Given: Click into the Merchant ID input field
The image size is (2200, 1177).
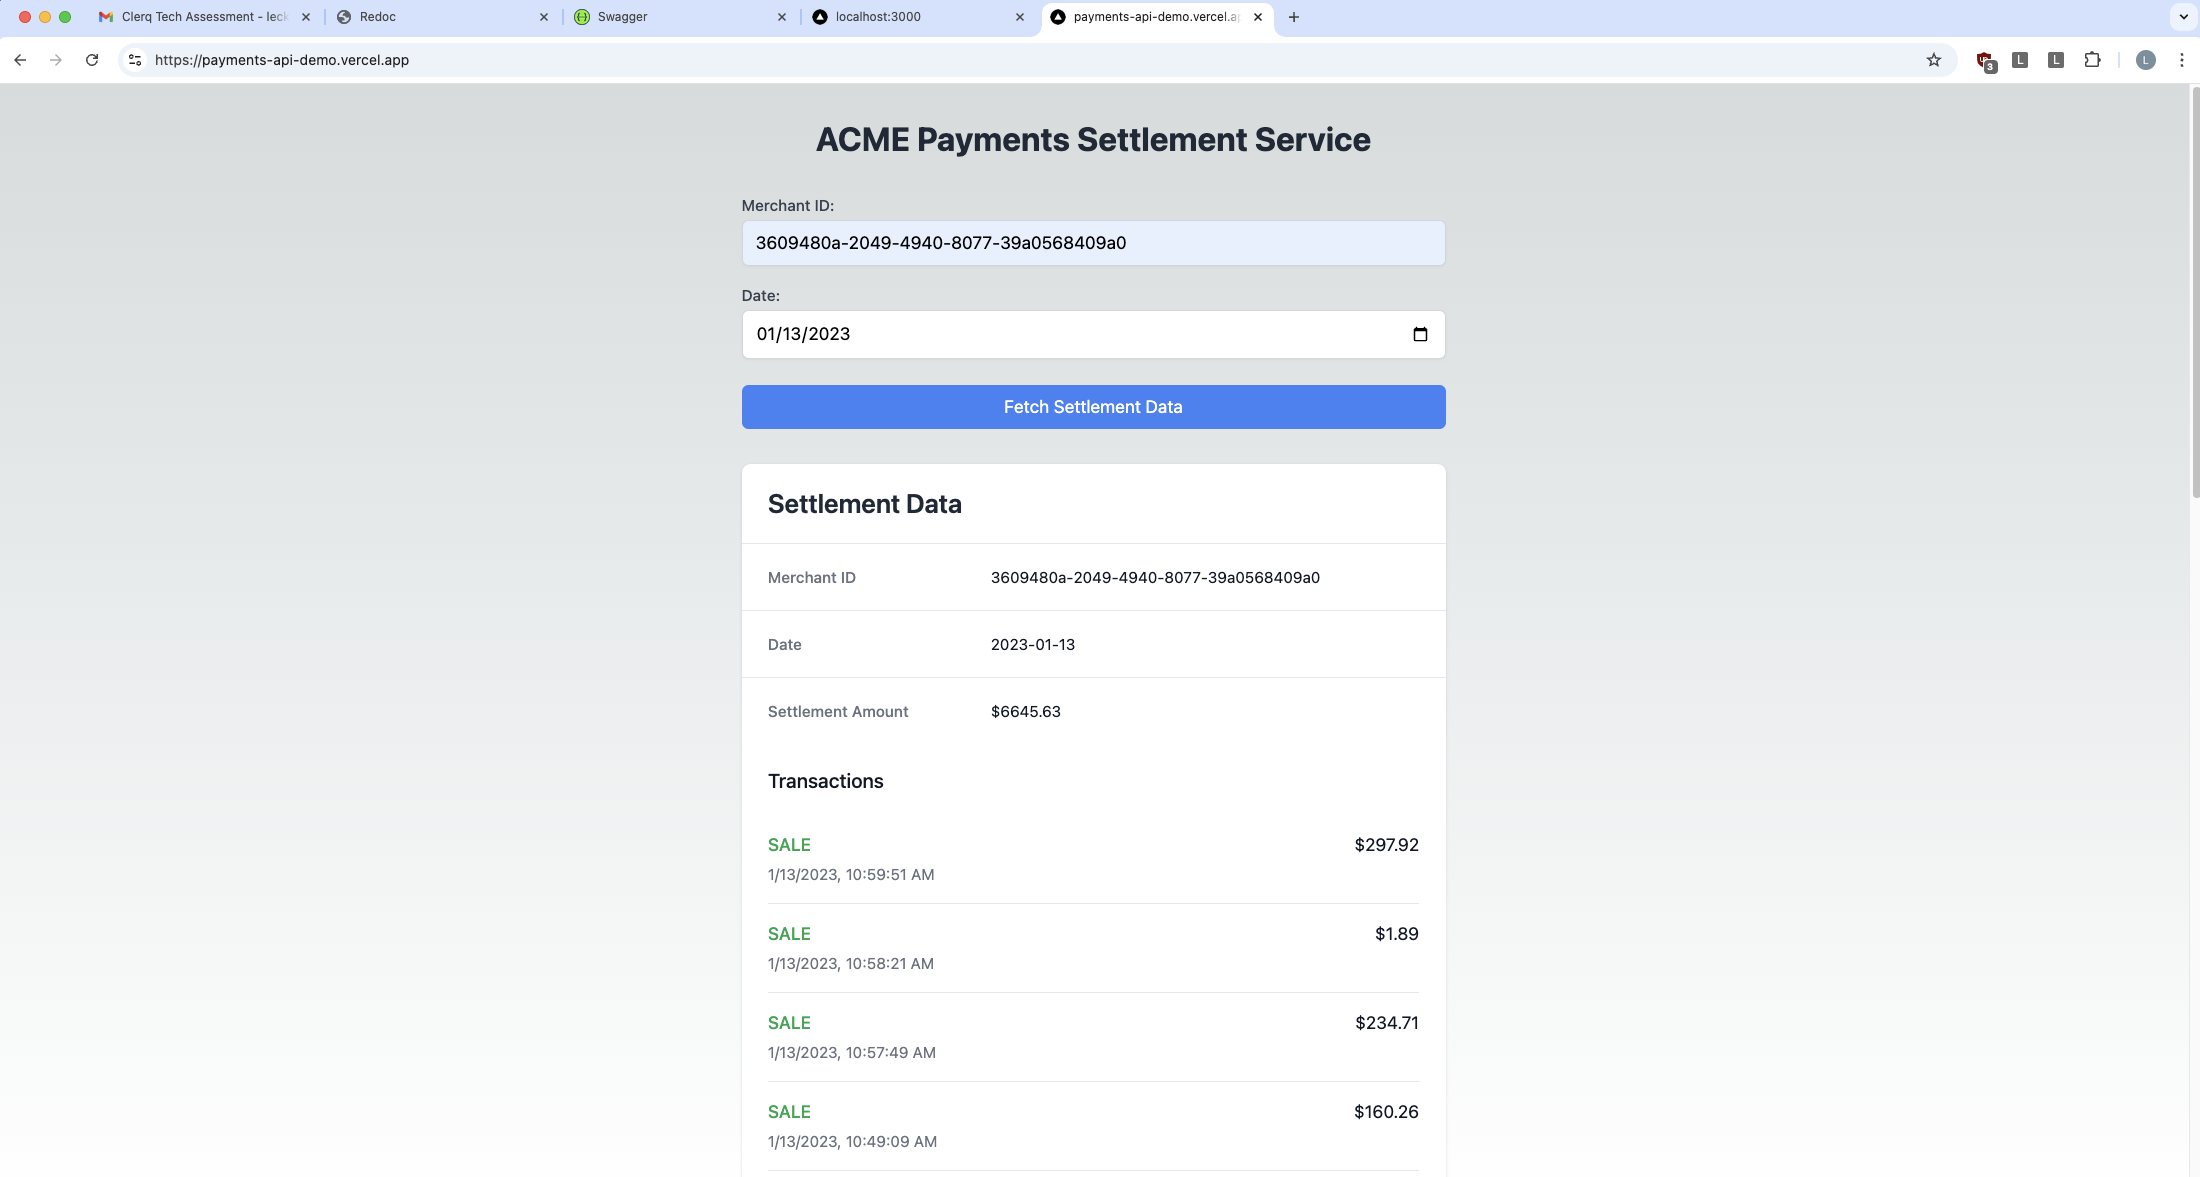Looking at the screenshot, I should click(1093, 243).
